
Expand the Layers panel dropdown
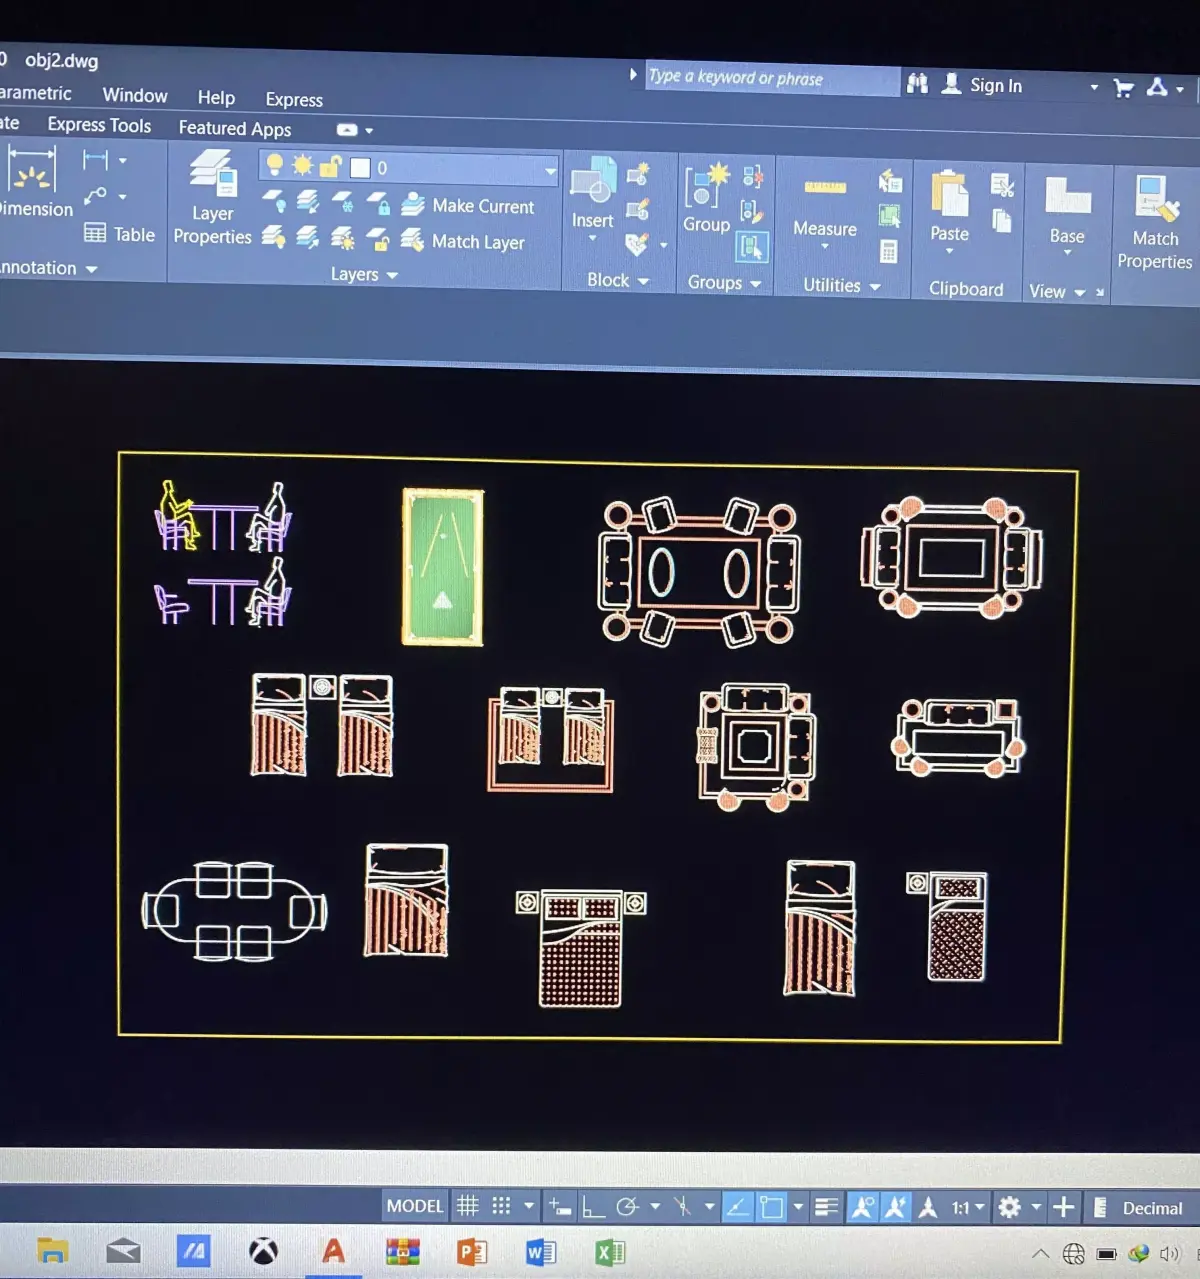click(391, 274)
